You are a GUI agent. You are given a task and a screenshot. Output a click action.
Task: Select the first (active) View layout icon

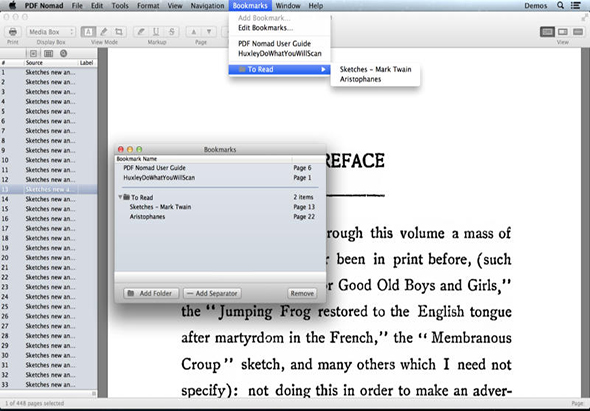click(x=547, y=32)
